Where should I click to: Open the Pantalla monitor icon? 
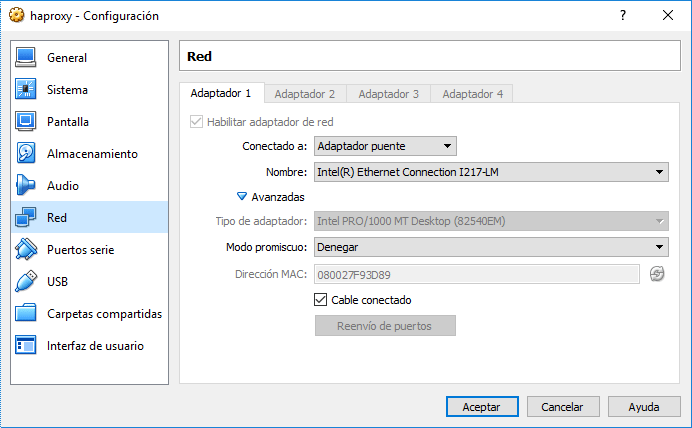tap(26, 122)
